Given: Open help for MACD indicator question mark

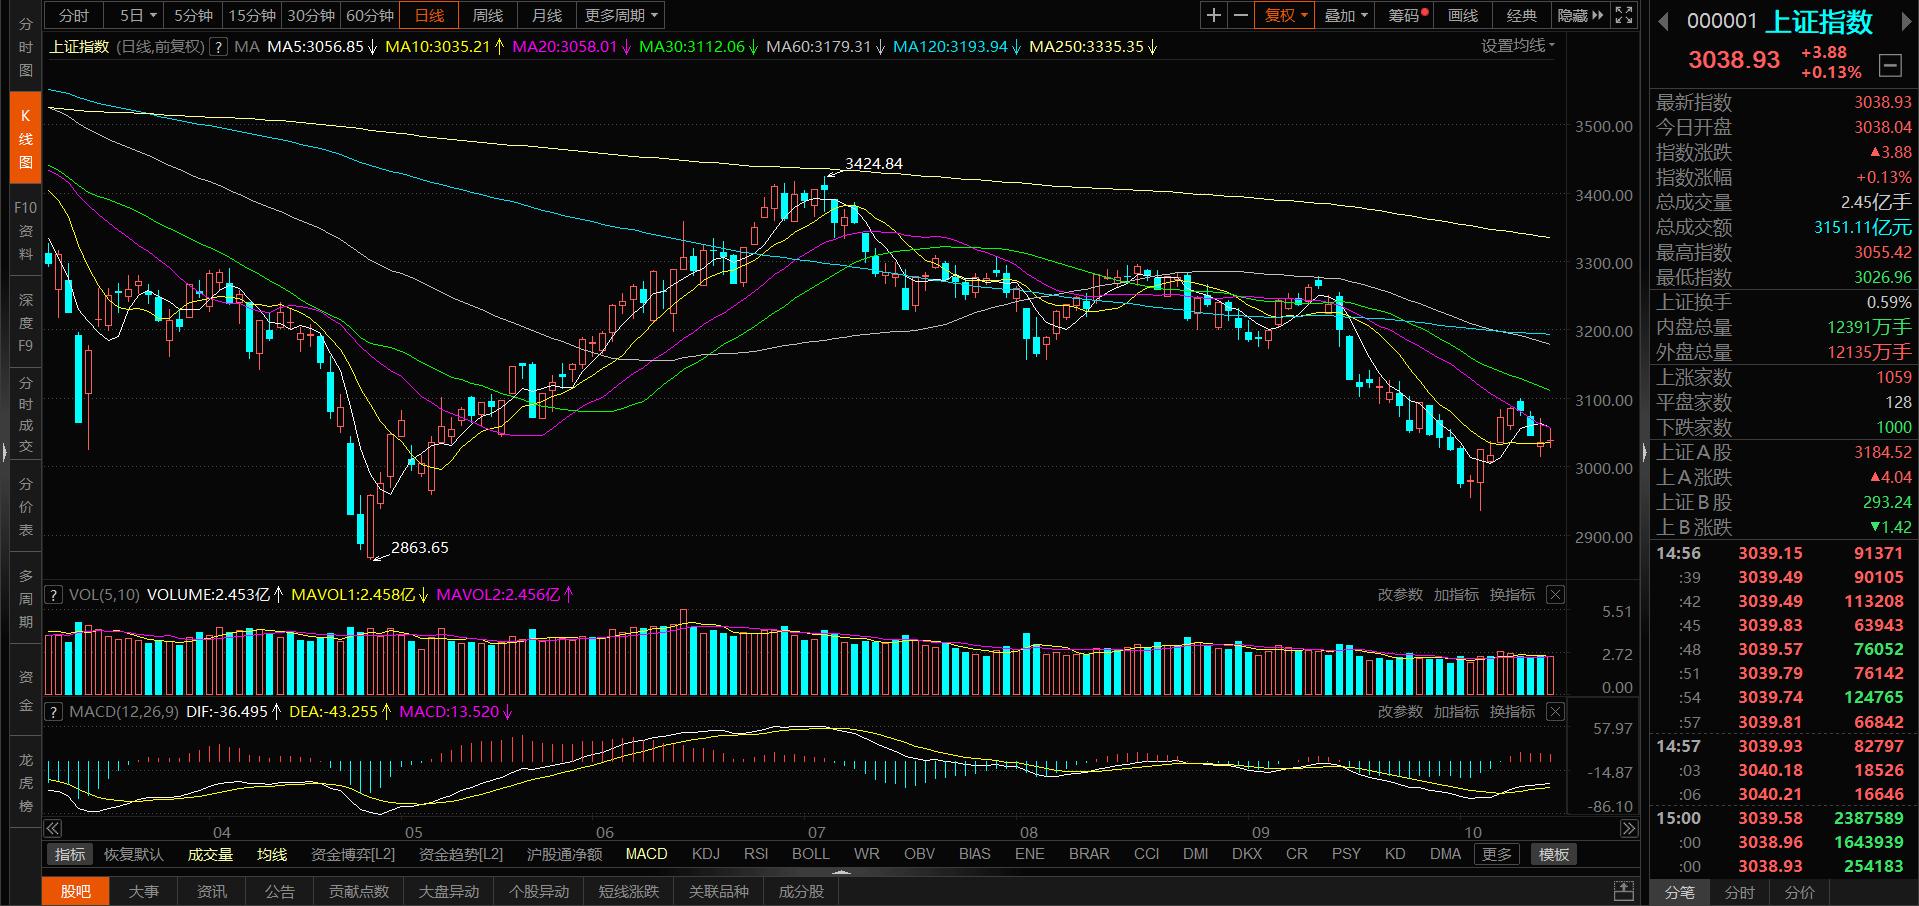Looking at the screenshot, I should pyautogui.click(x=53, y=712).
